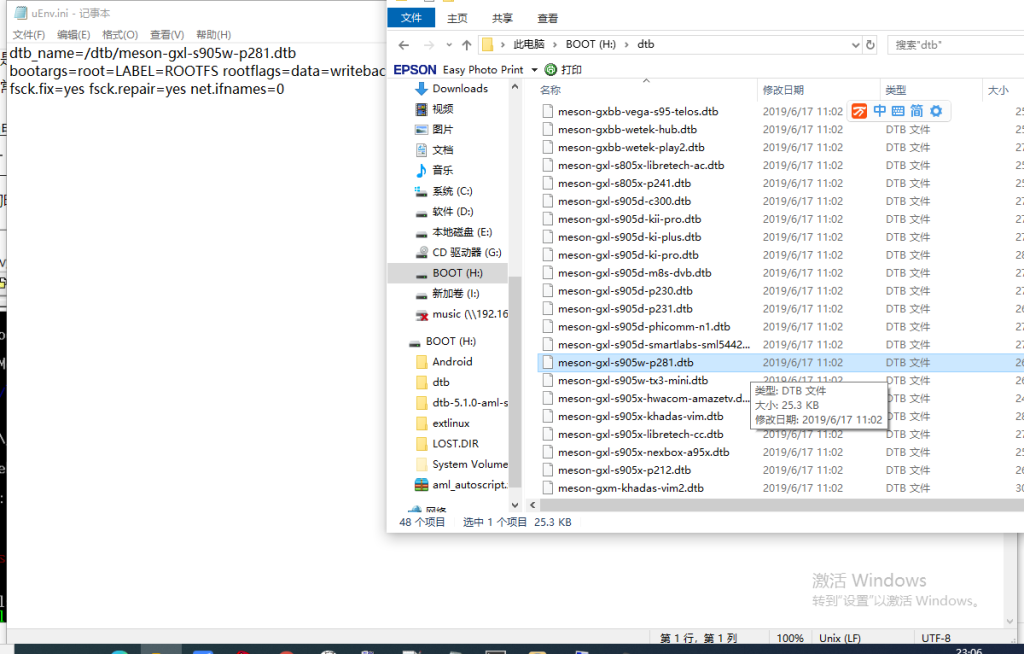This screenshot has width=1024, height=654.
Task: Expand the address bar history dropdown
Action: pyautogui.click(x=854, y=45)
